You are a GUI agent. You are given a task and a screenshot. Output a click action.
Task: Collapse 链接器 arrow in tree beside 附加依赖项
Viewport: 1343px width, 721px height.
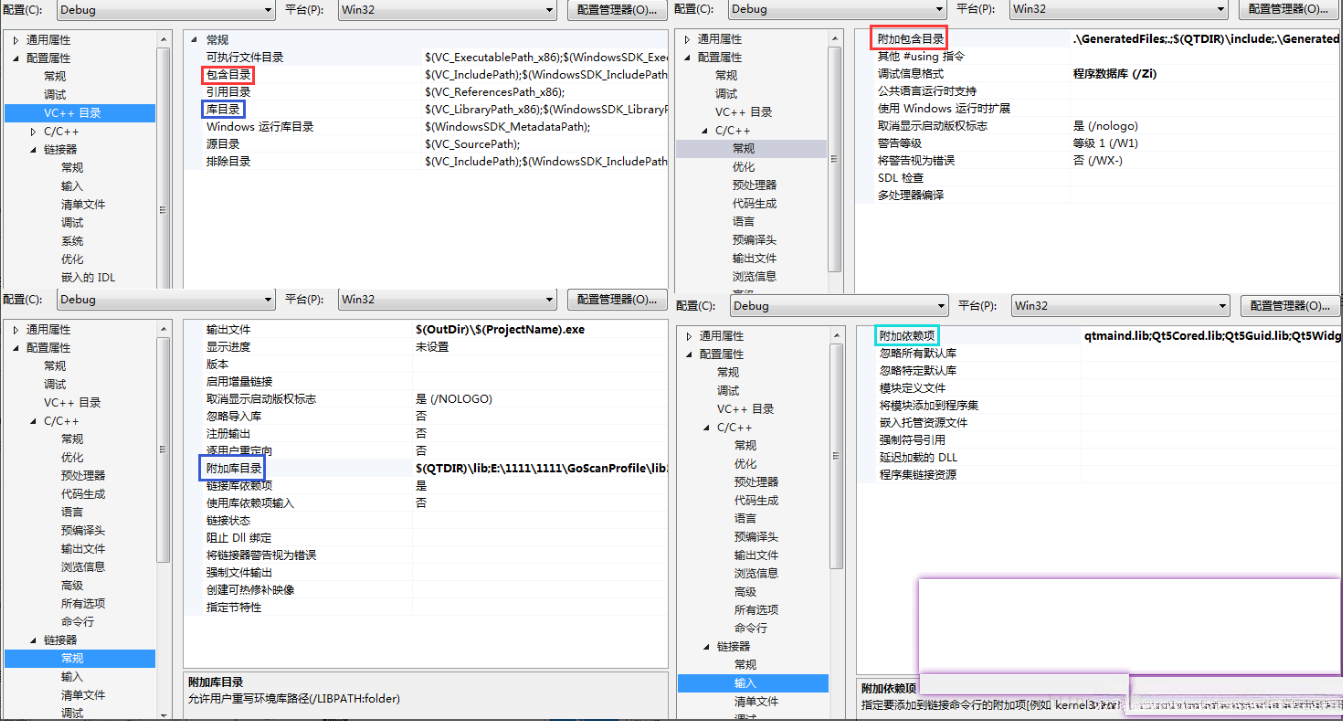pyautogui.click(x=705, y=647)
